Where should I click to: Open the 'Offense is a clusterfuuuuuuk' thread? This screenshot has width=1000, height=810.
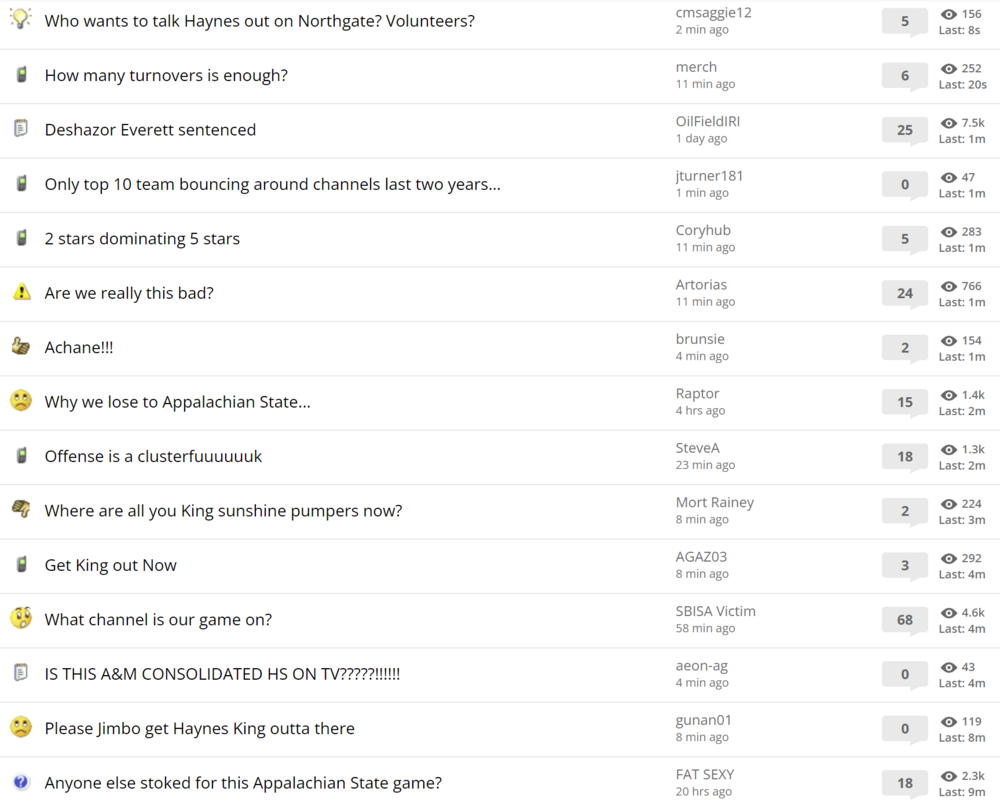tap(153, 456)
